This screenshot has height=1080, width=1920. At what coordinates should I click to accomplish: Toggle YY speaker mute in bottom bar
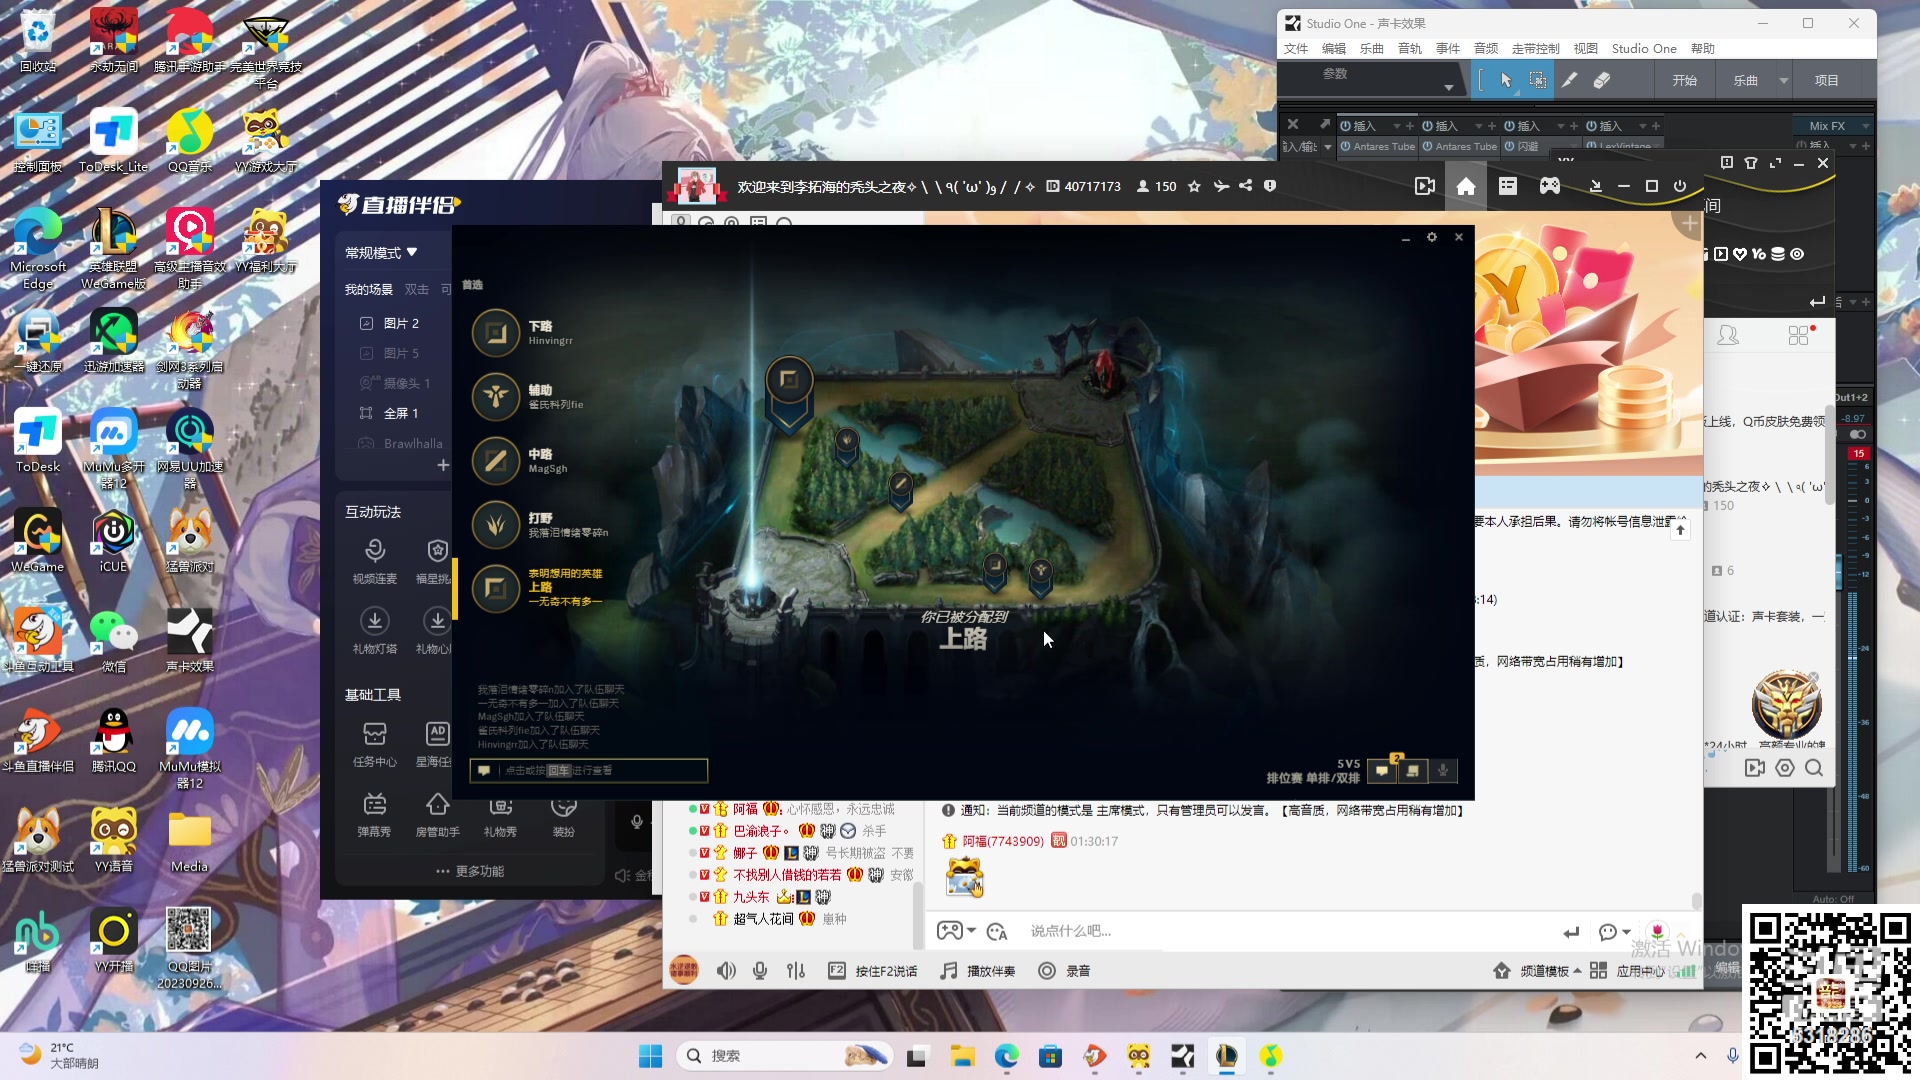point(727,971)
